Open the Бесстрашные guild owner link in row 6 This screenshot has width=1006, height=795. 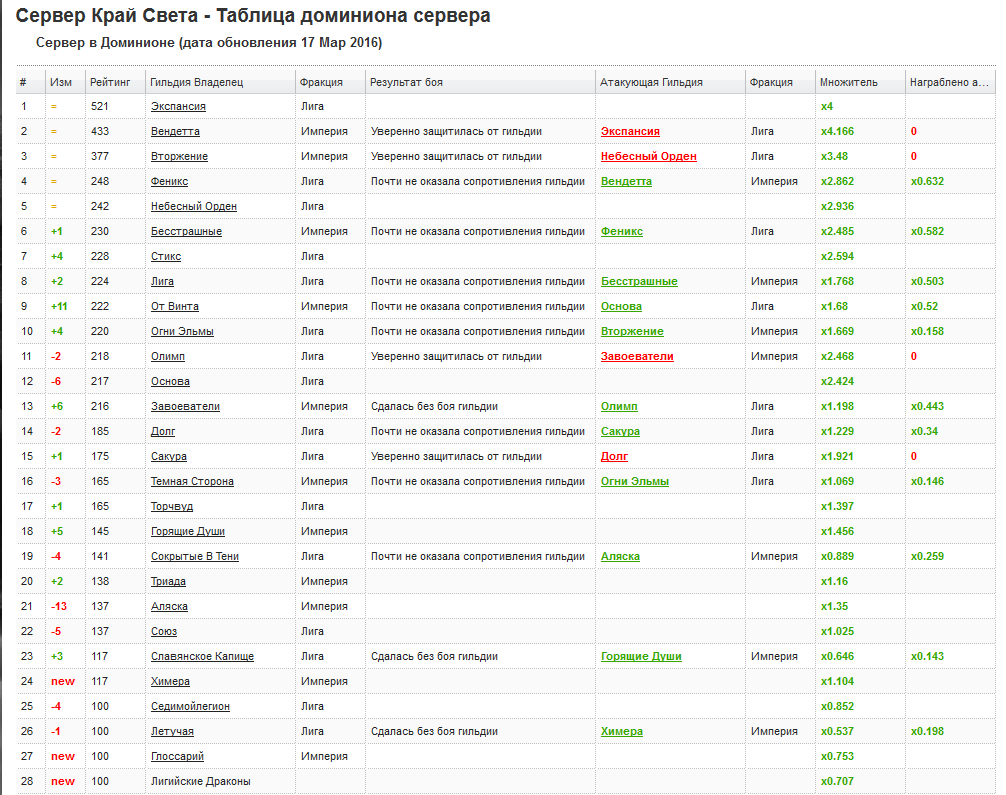click(186, 232)
